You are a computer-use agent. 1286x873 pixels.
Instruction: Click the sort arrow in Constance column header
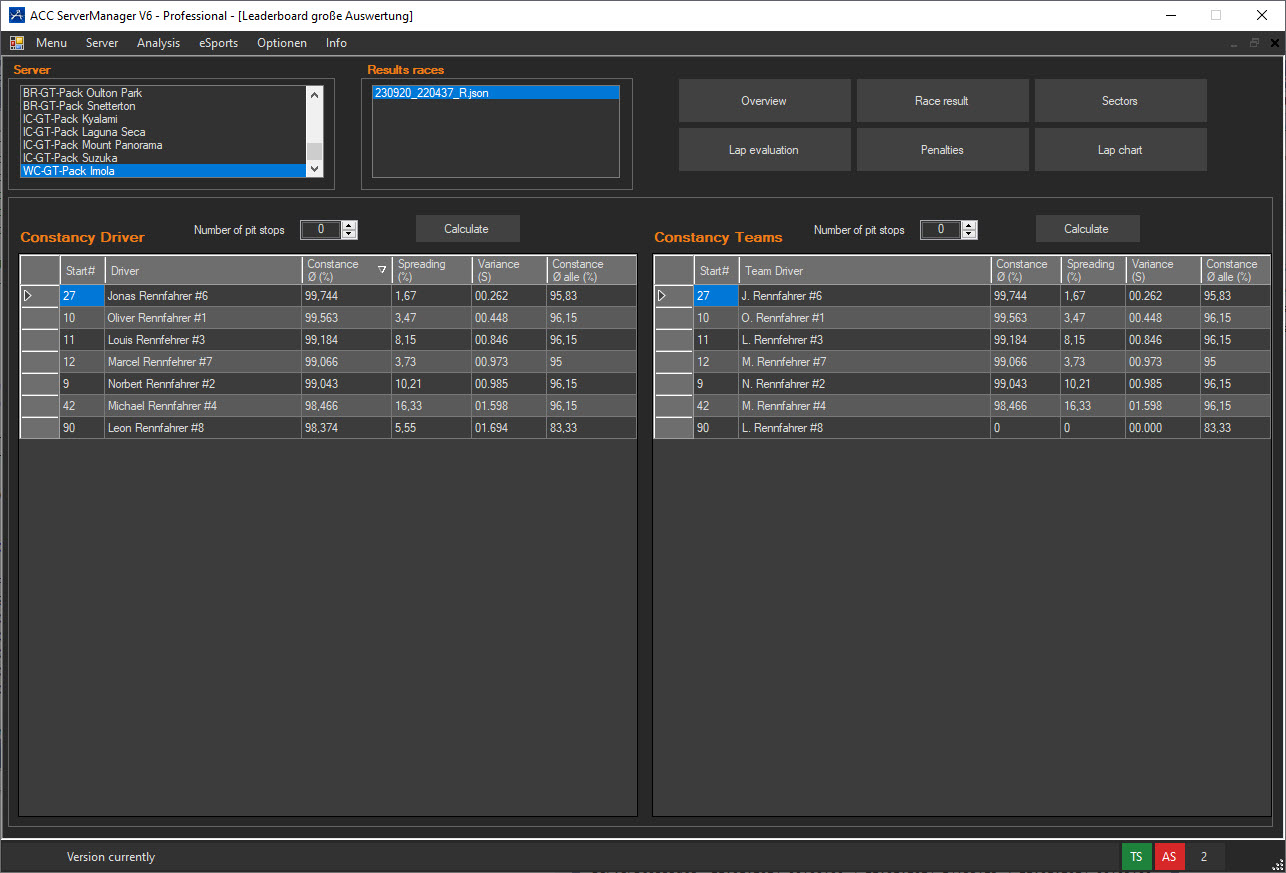tap(381, 270)
